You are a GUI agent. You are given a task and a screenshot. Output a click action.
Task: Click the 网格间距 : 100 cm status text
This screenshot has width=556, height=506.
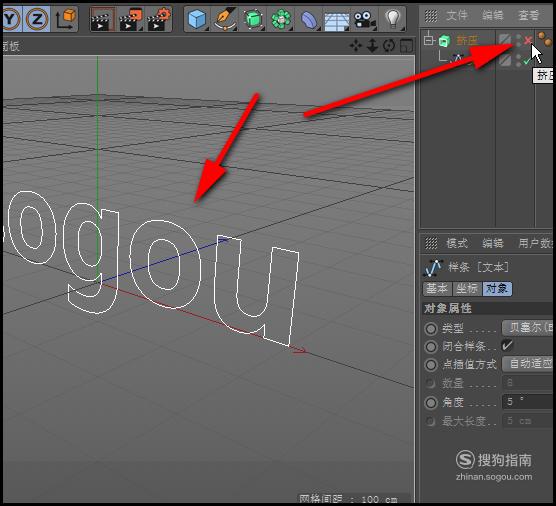coord(349,499)
